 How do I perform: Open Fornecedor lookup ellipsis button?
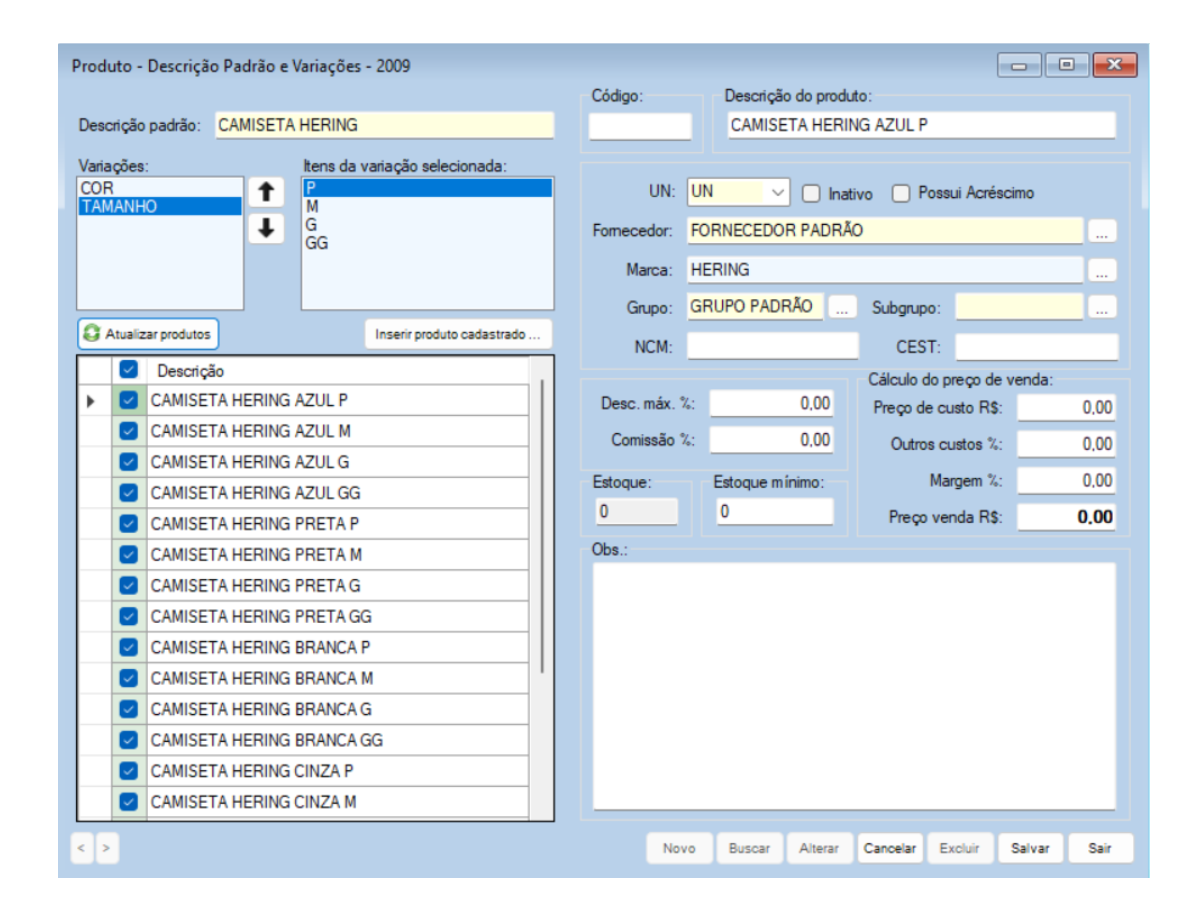pos(1101,232)
